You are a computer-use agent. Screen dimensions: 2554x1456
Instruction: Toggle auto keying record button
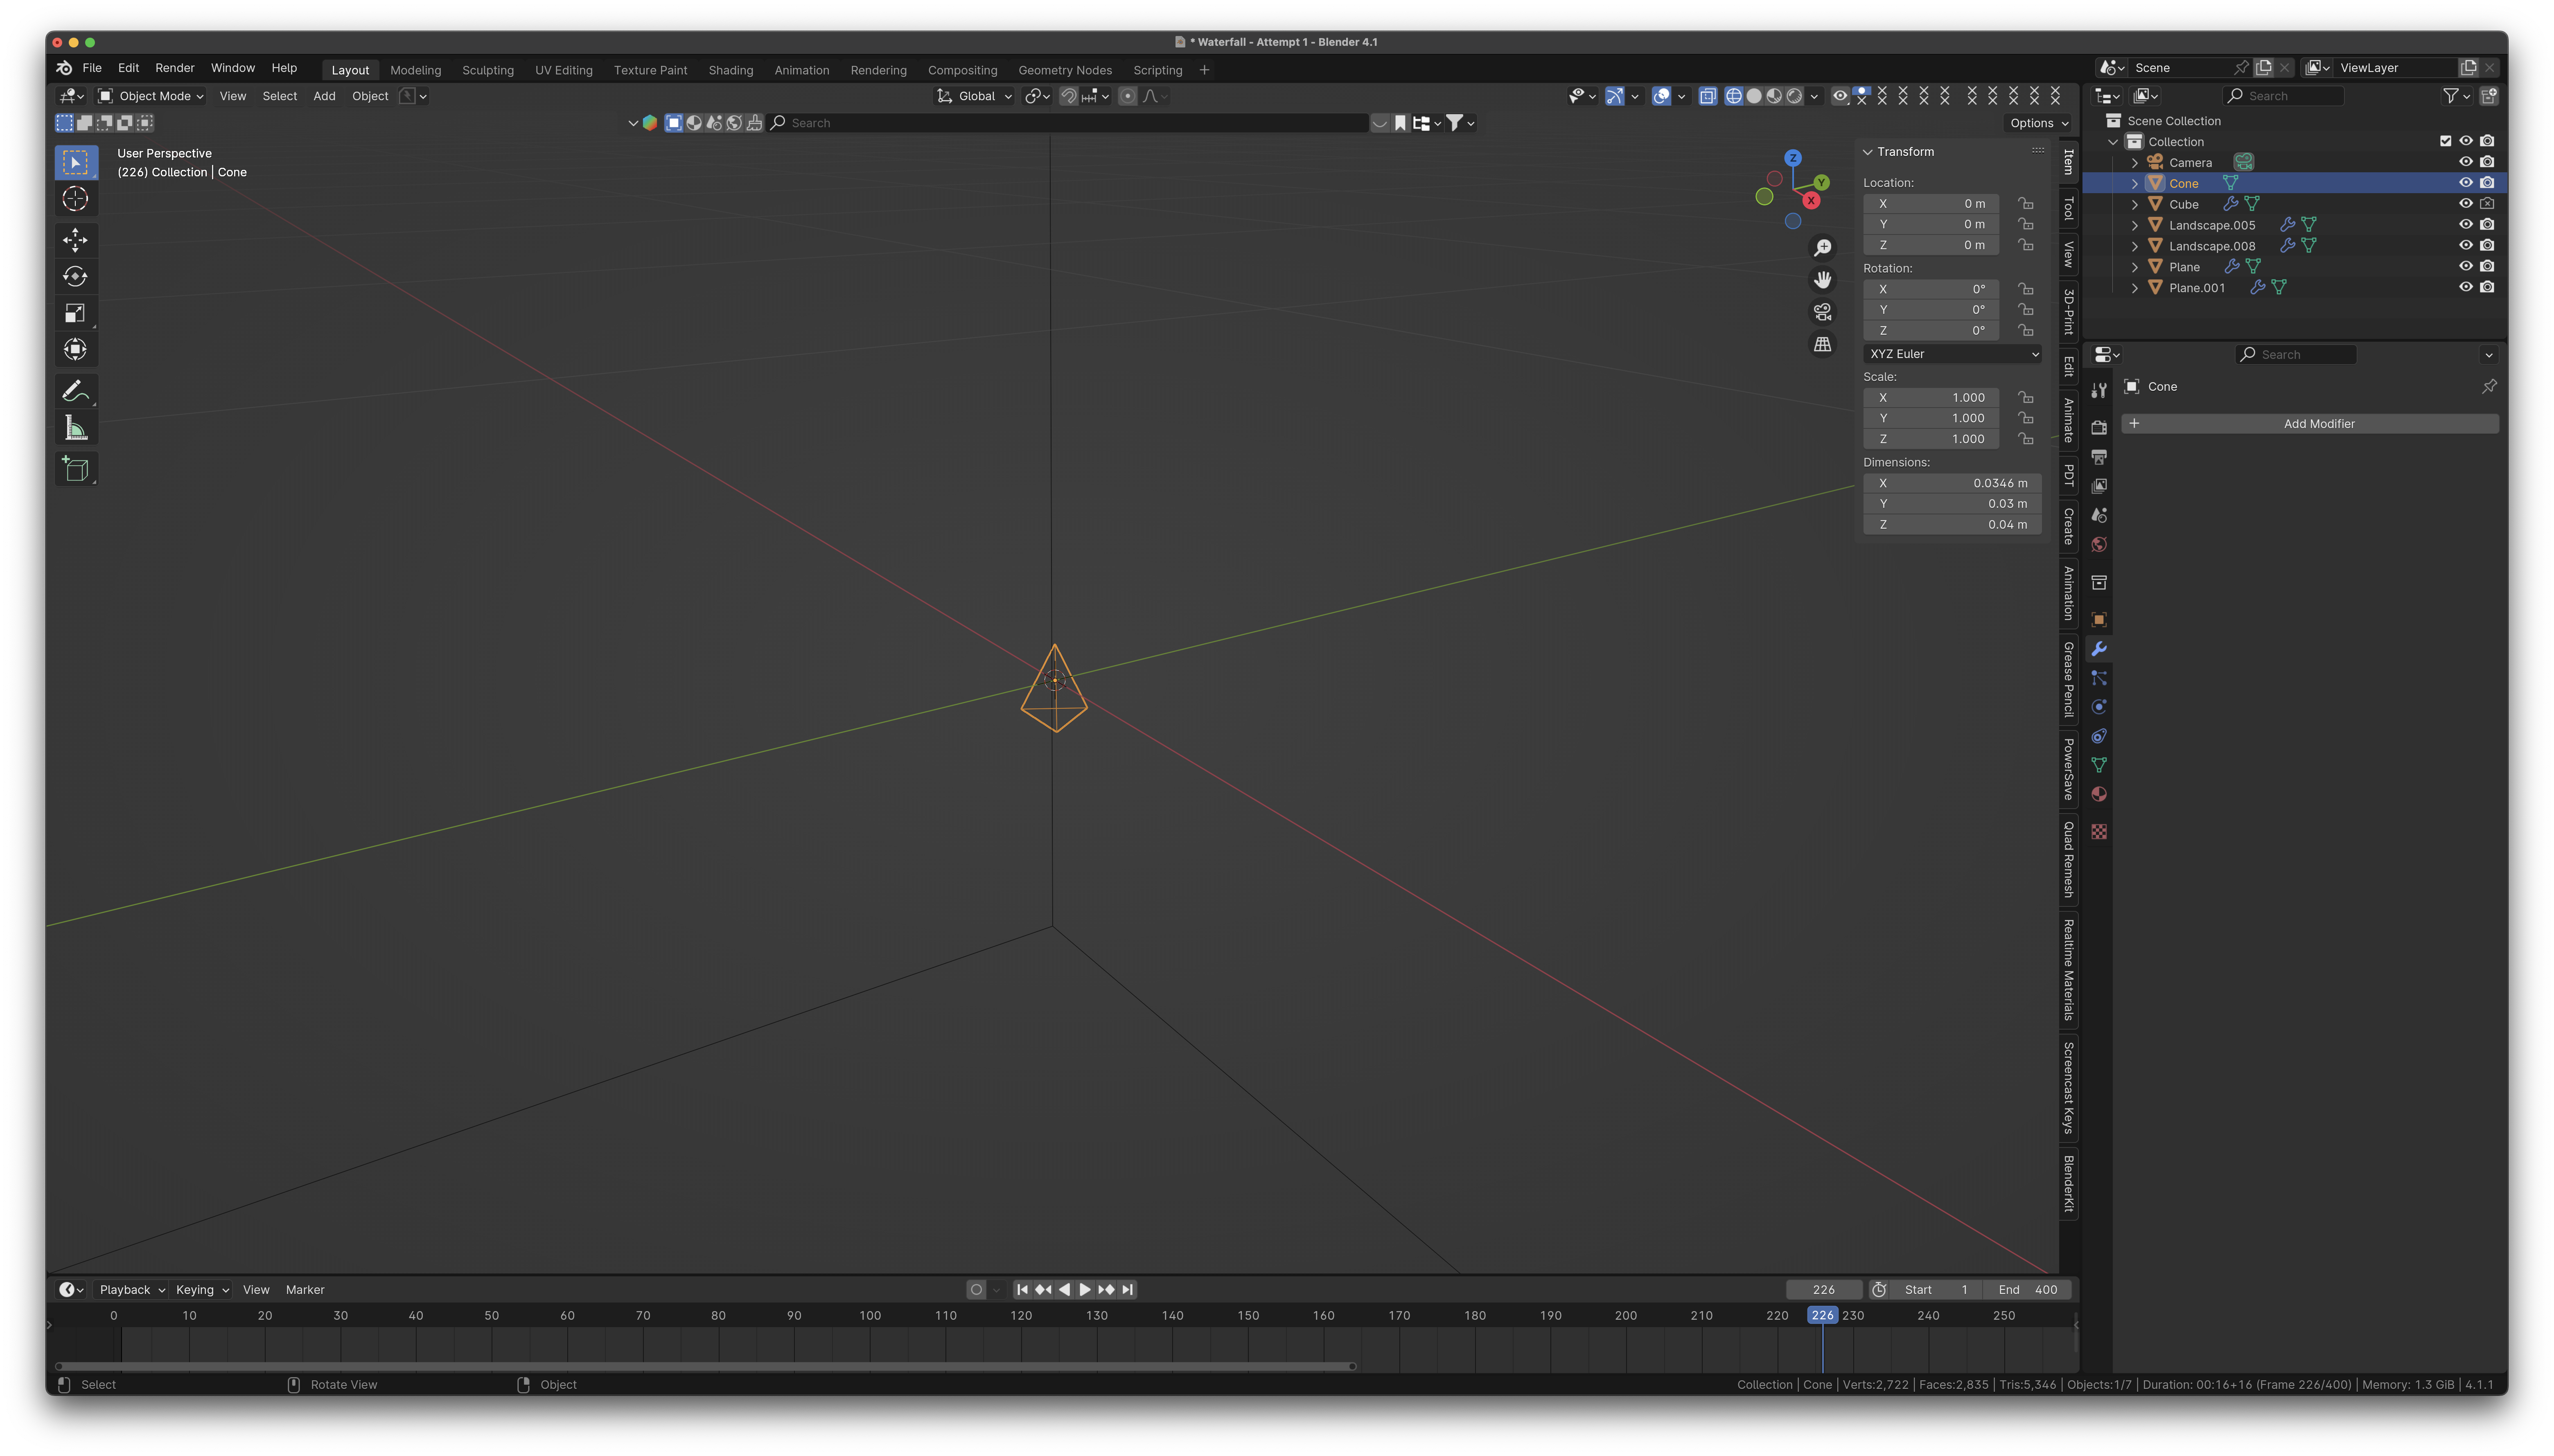(x=976, y=1290)
